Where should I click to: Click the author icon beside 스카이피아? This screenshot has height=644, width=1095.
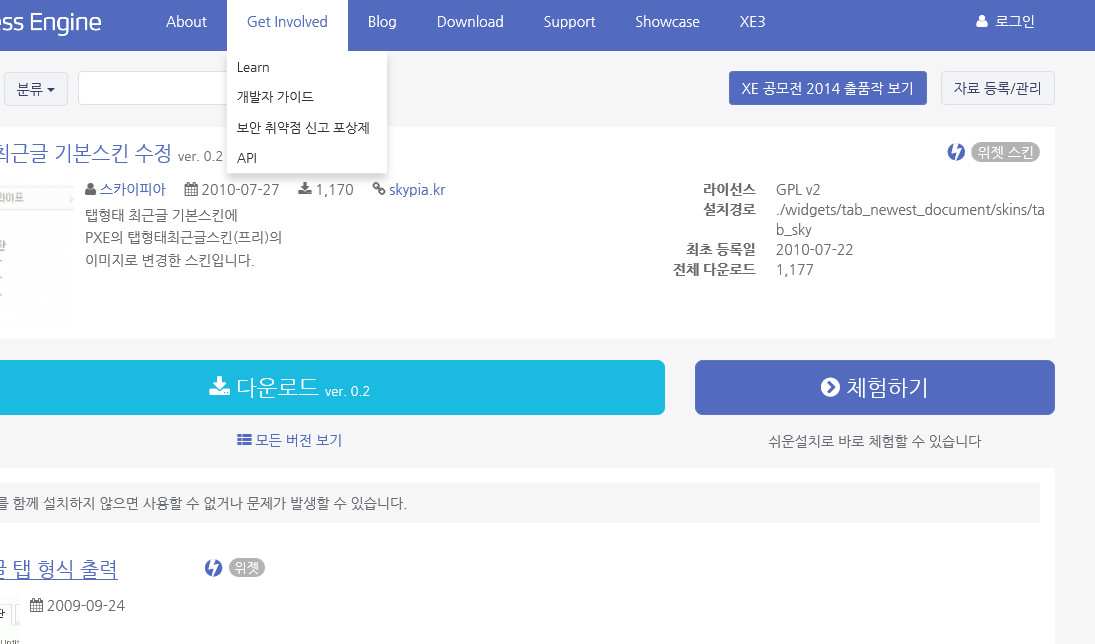pos(91,189)
